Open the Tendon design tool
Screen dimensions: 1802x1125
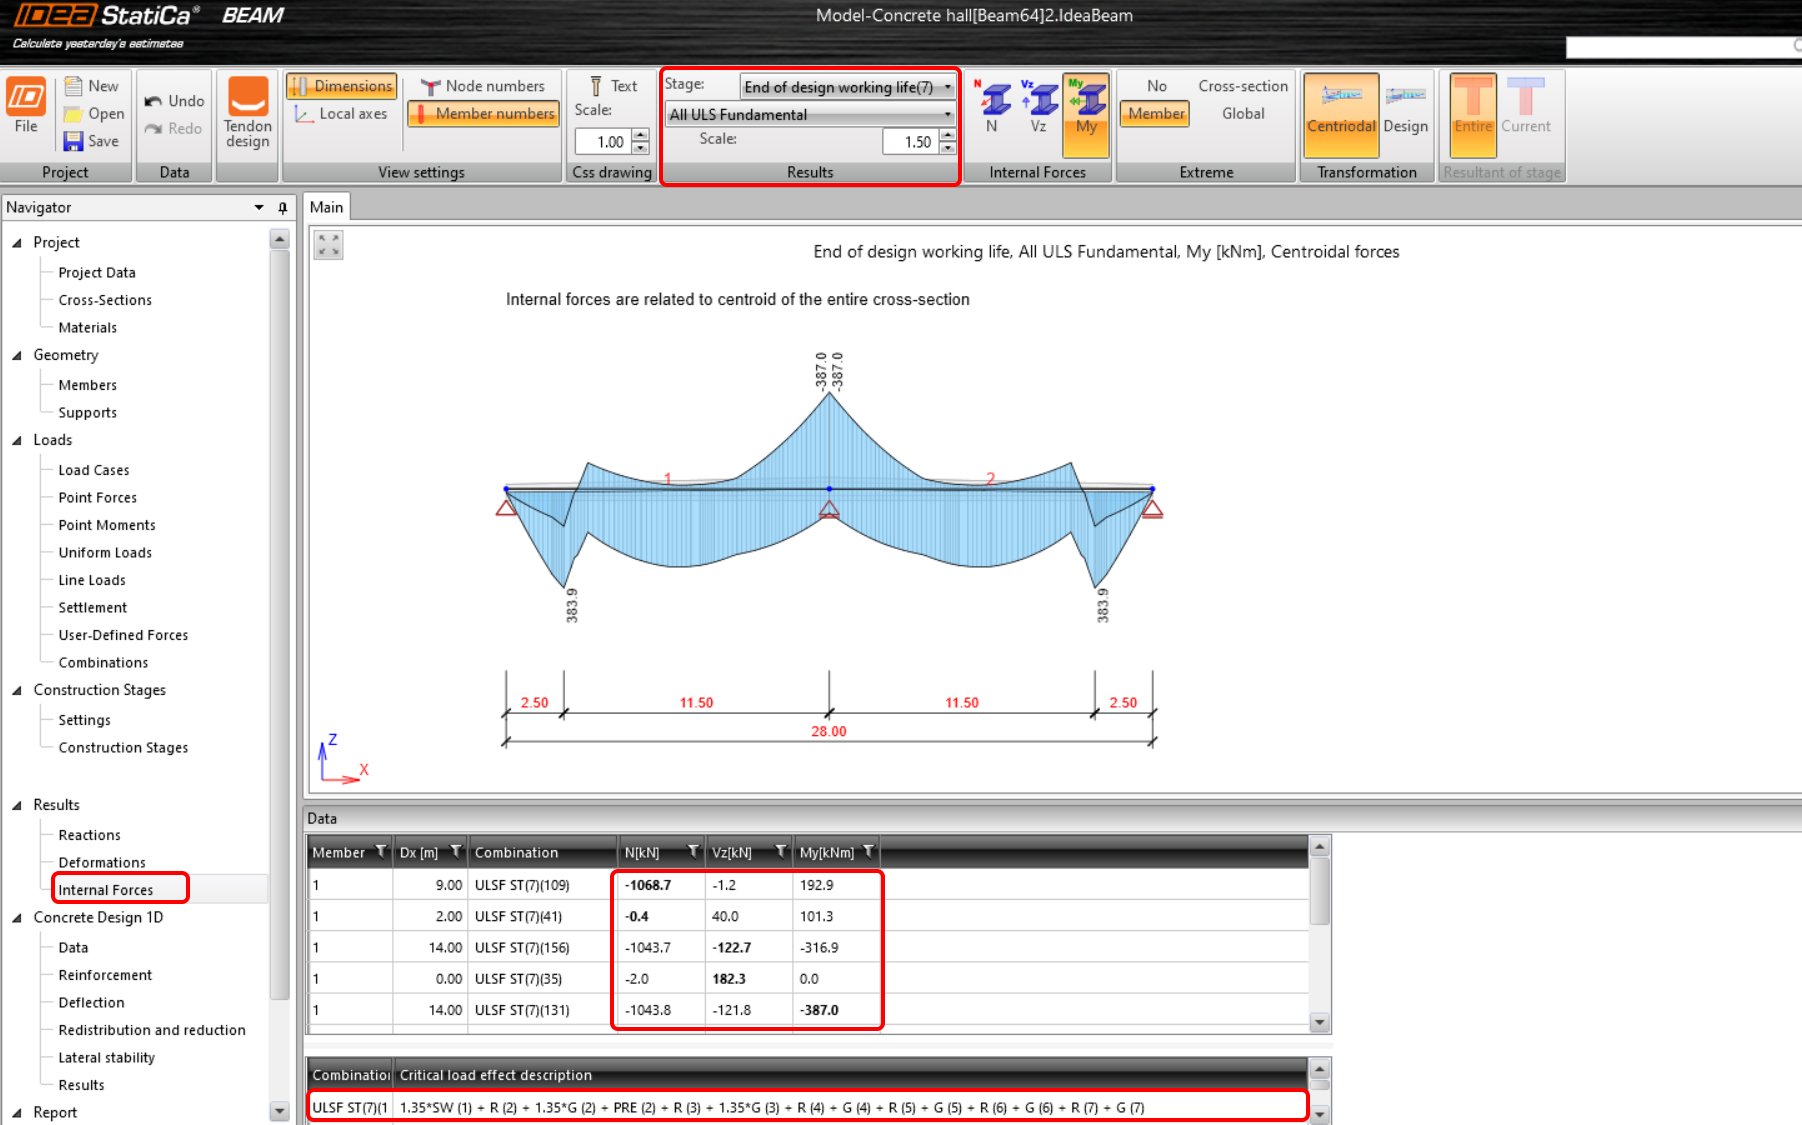click(248, 114)
